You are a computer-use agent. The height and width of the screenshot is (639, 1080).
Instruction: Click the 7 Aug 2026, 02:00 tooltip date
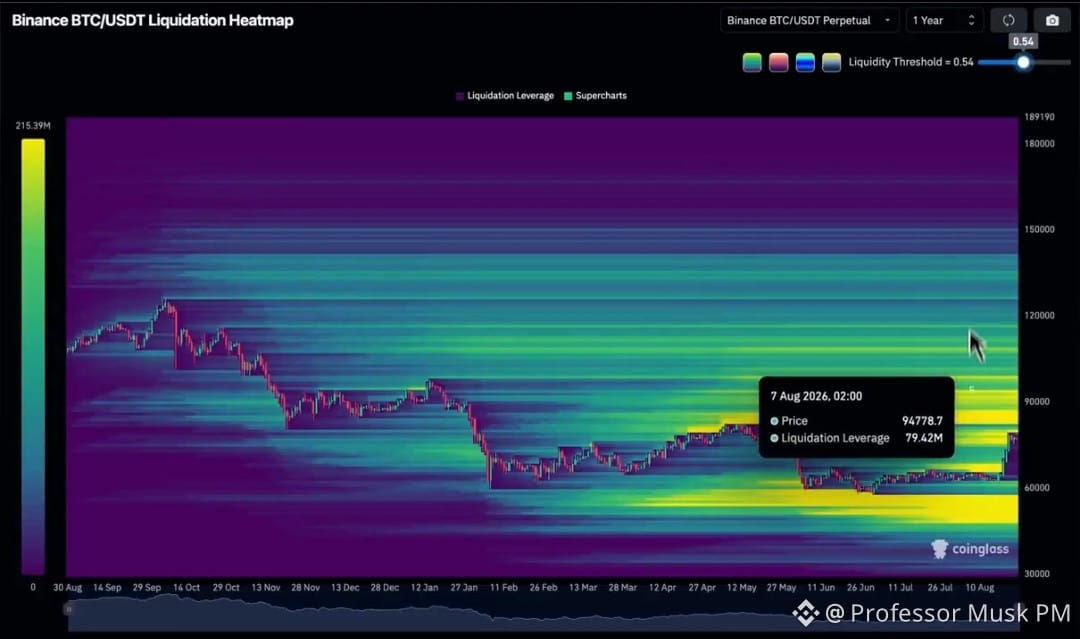(816, 396)
